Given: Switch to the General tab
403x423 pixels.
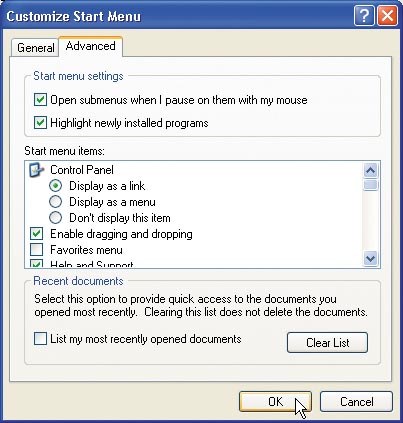Looking at the screenshot, I should coord(36,48).
